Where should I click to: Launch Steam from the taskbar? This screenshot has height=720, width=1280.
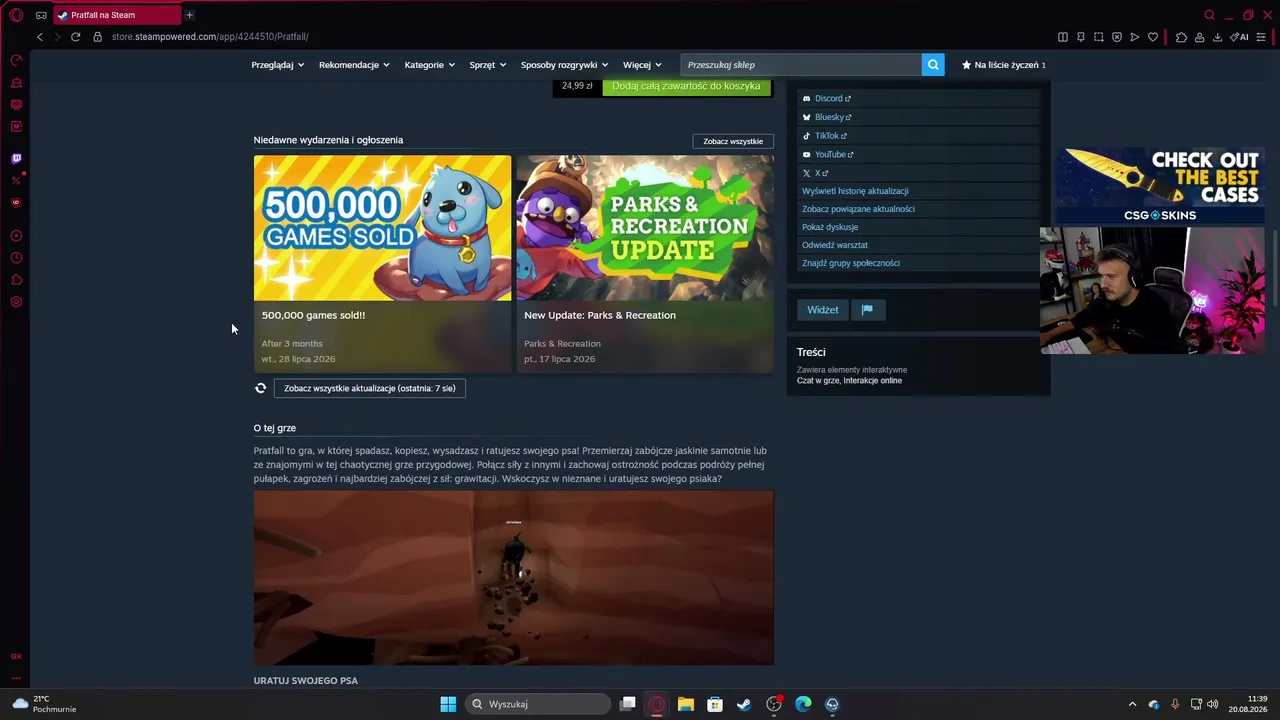point(744,704)
